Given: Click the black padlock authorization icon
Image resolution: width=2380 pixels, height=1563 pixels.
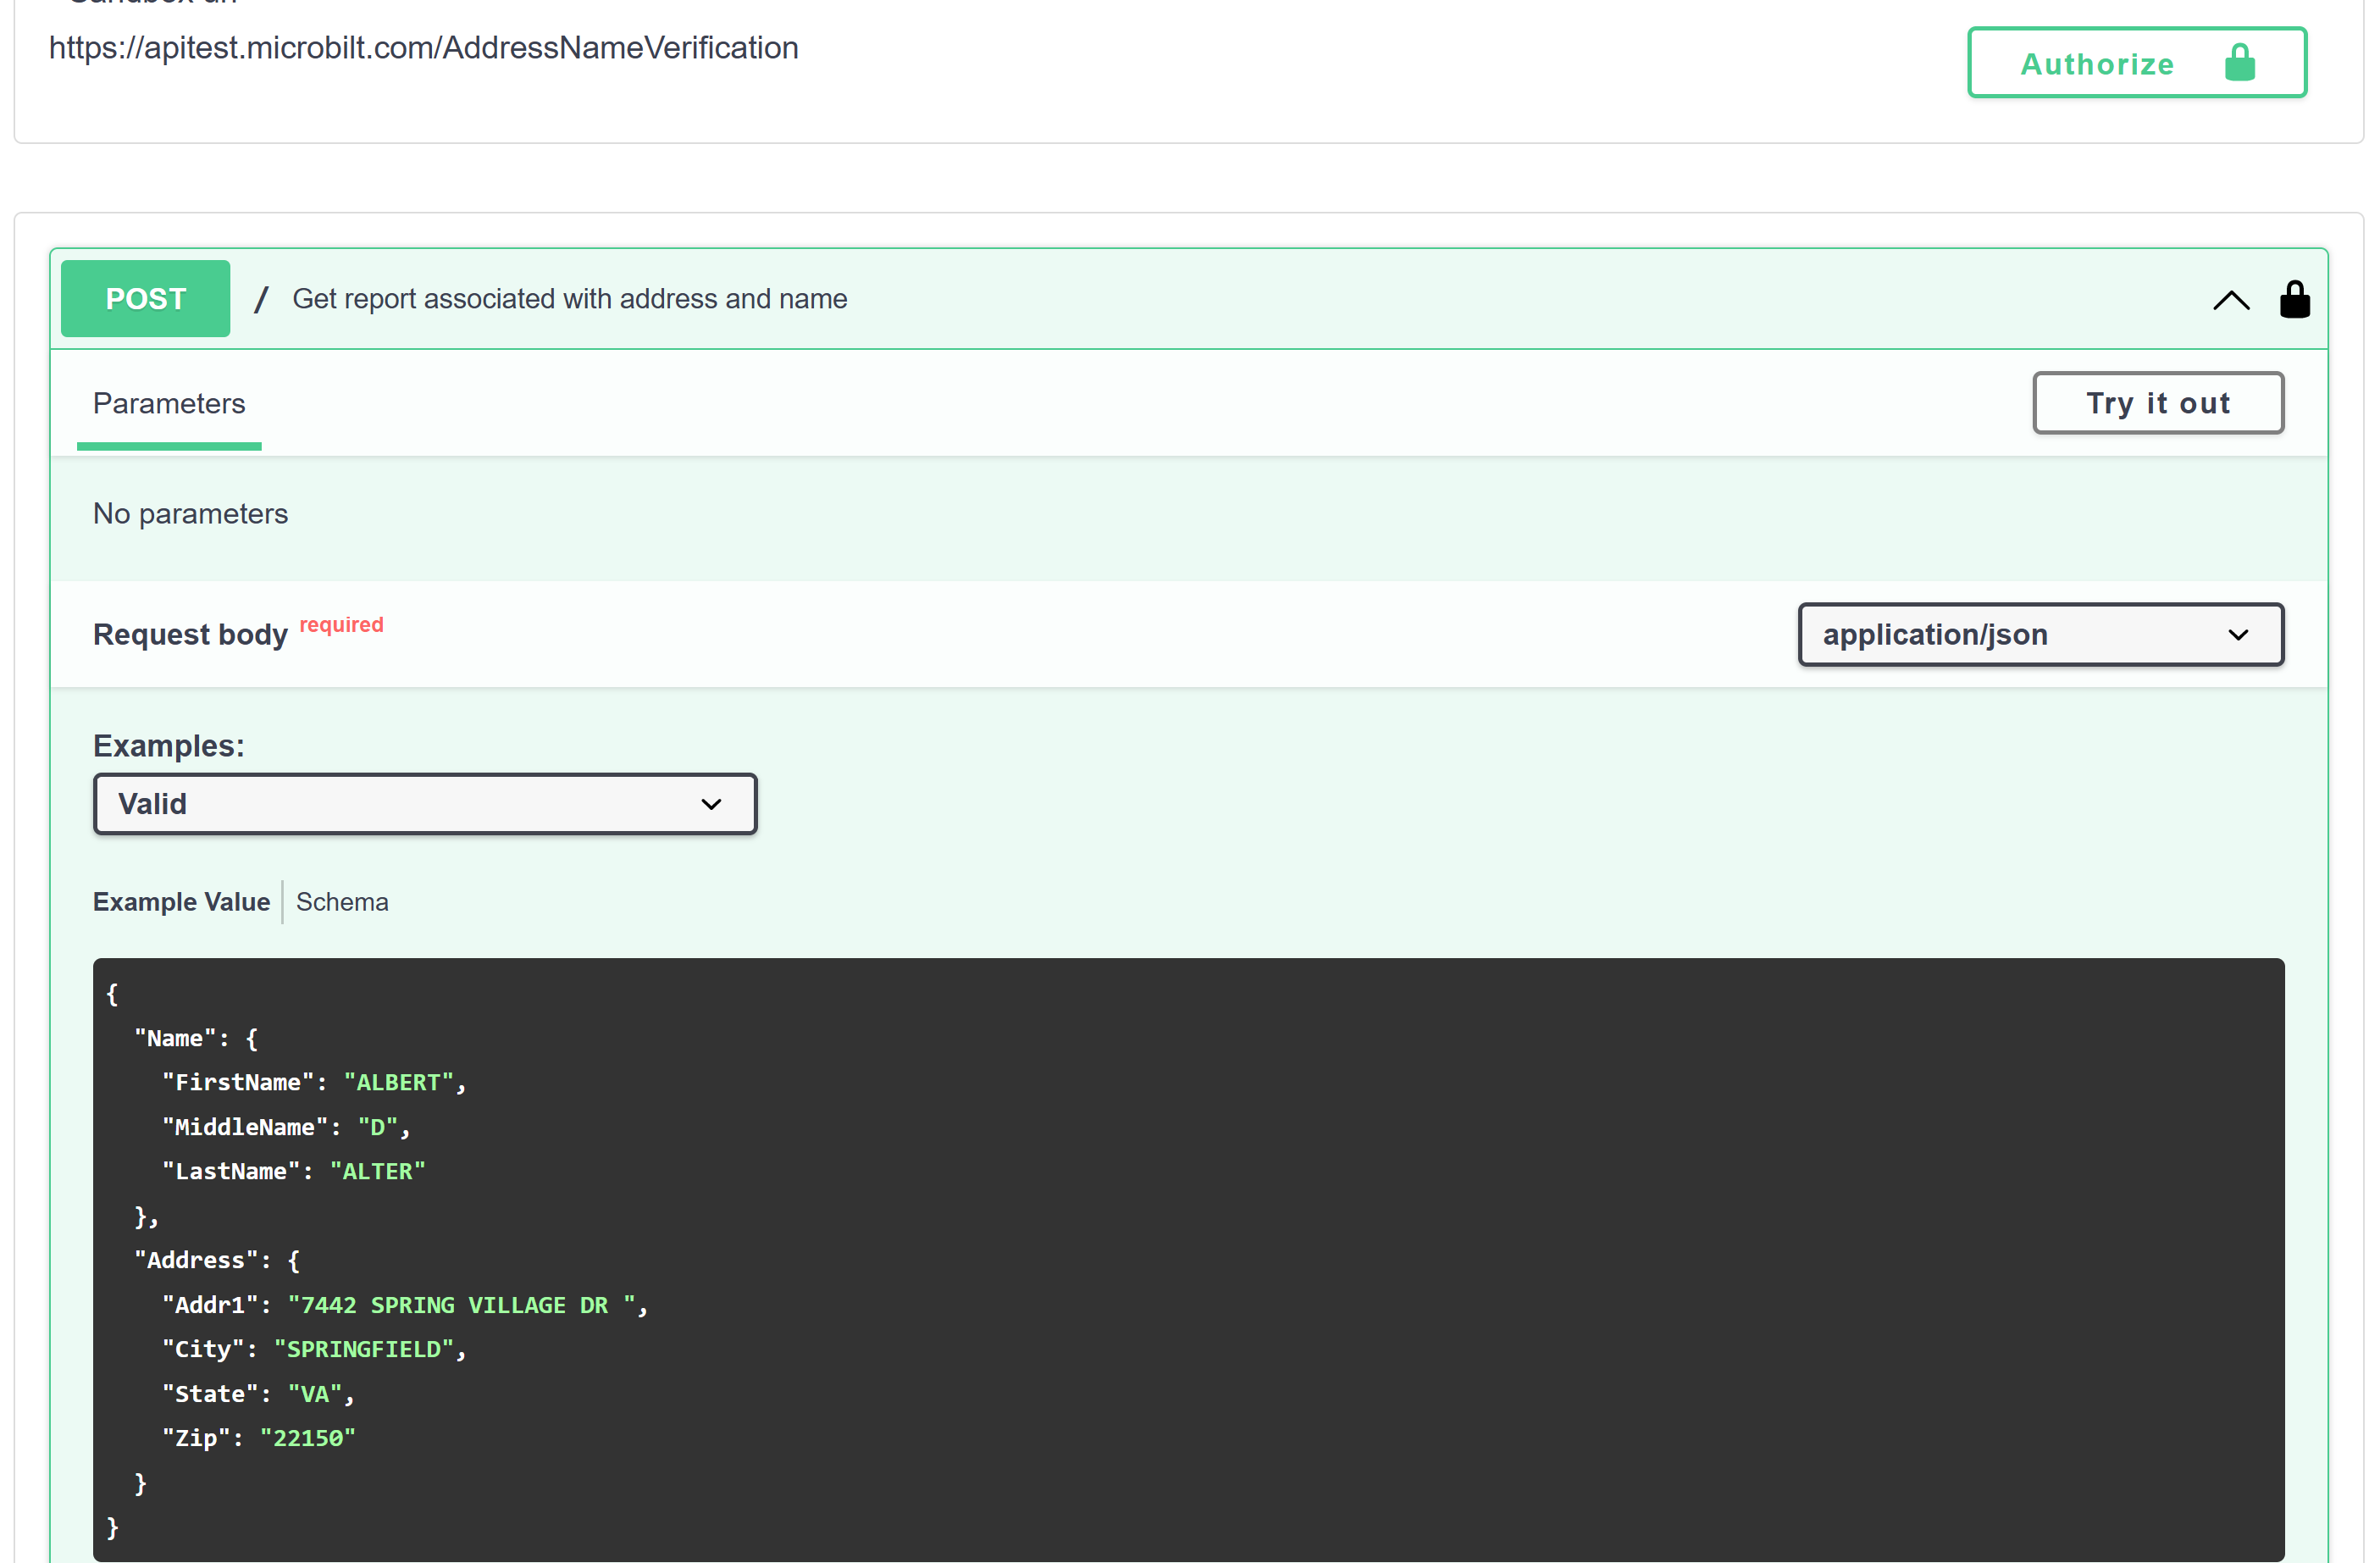Looking at the screenshot, I should tap(2294, 299).
